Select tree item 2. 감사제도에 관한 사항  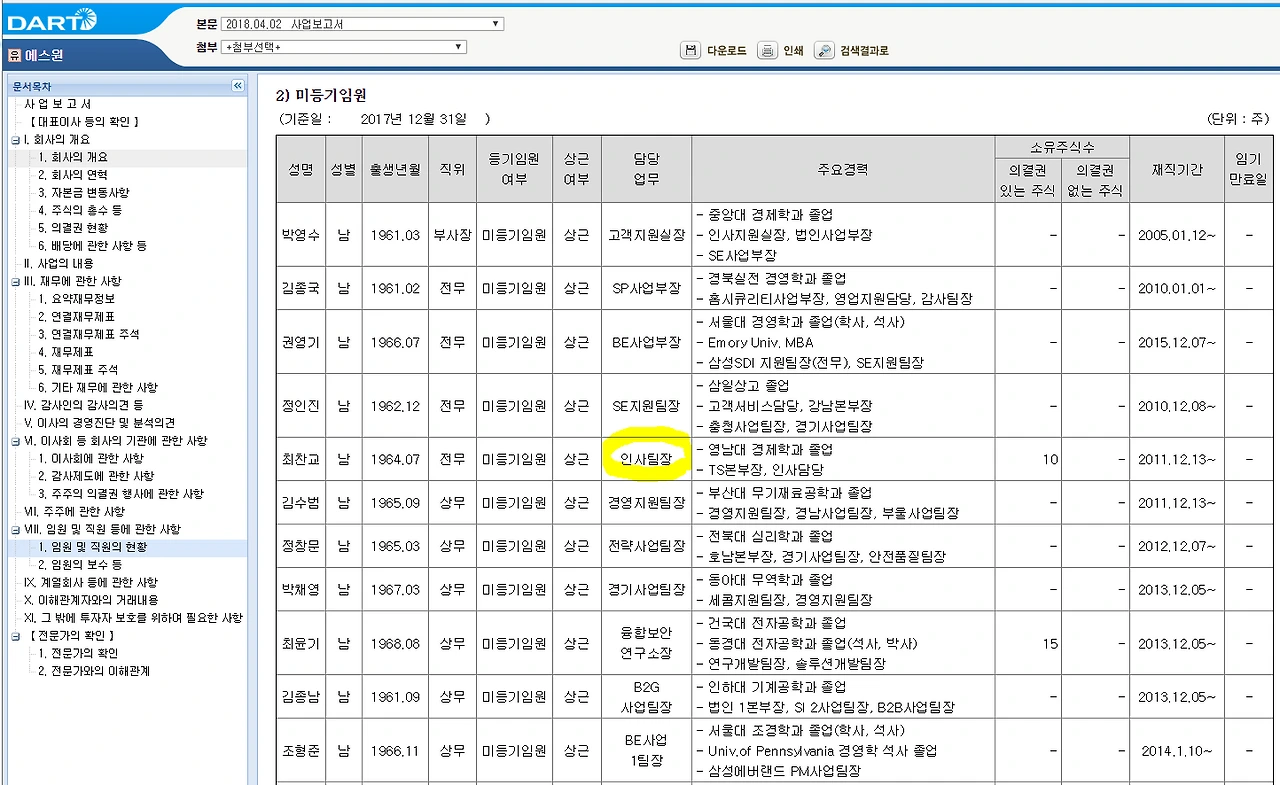pyautogui.click(x=97, y=476)
